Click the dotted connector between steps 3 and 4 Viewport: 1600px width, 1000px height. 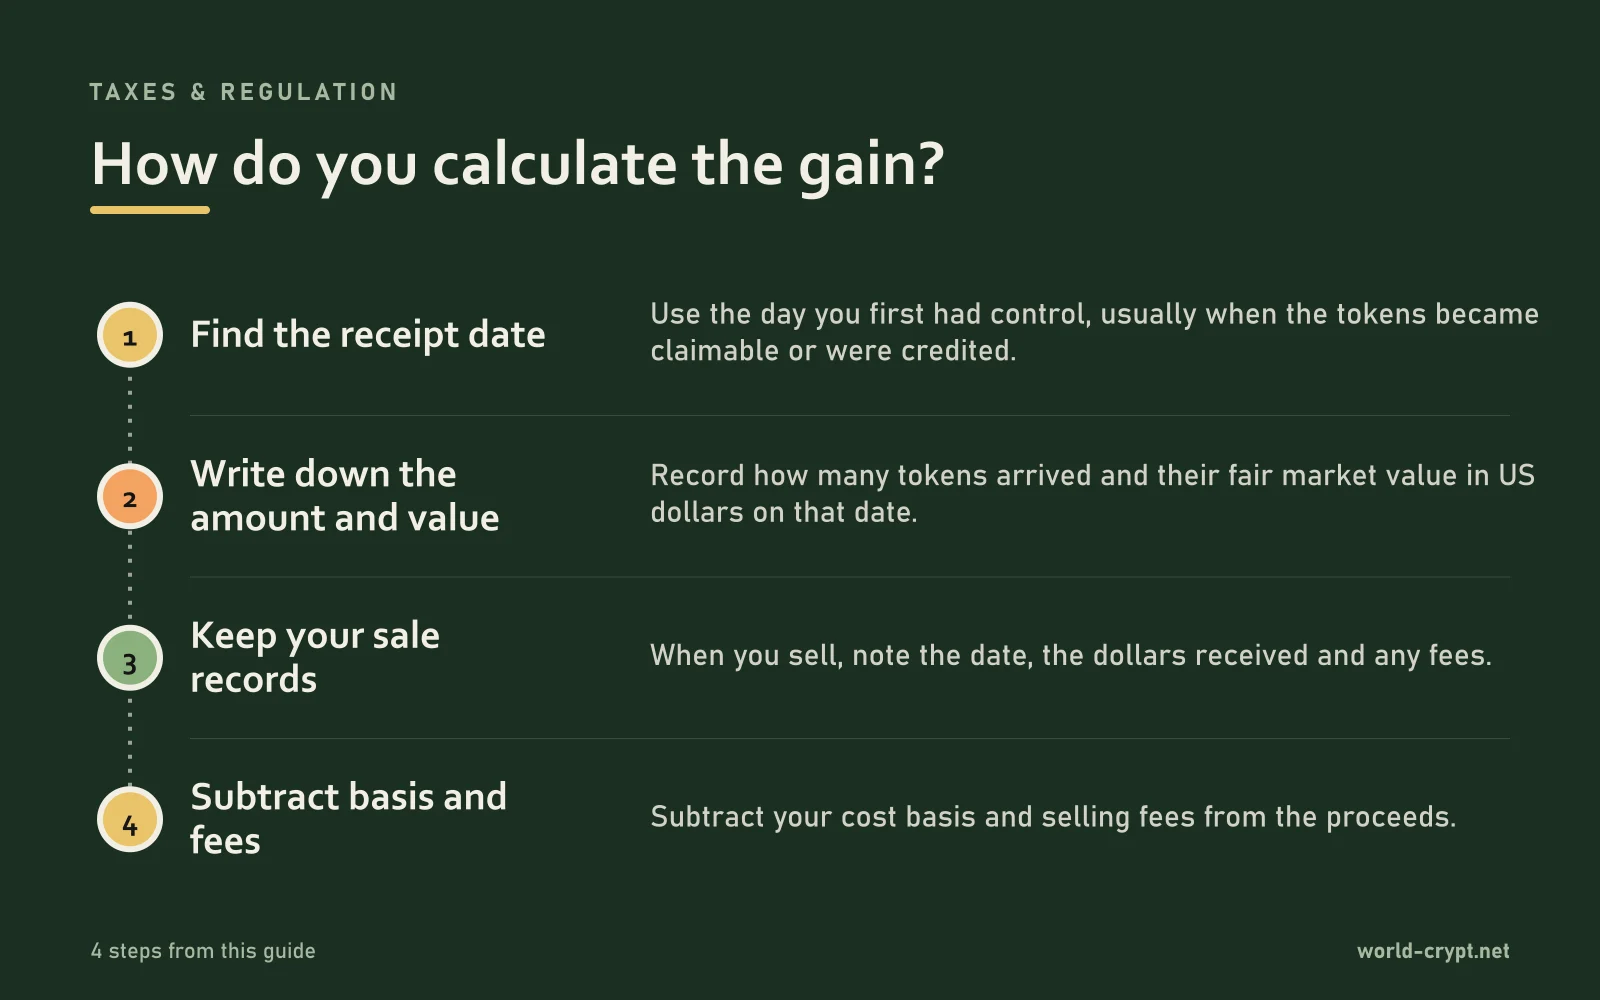click(x=130, y=738)
